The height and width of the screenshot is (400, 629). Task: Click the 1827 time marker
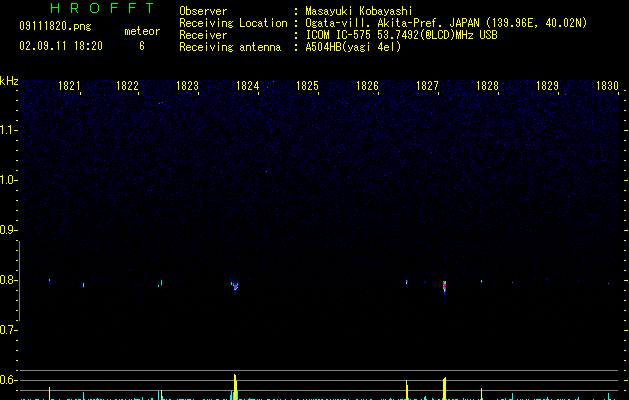[x=428, y=86]
